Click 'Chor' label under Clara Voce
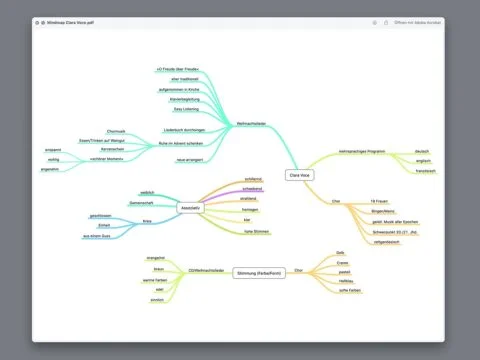 pos(336,201)
